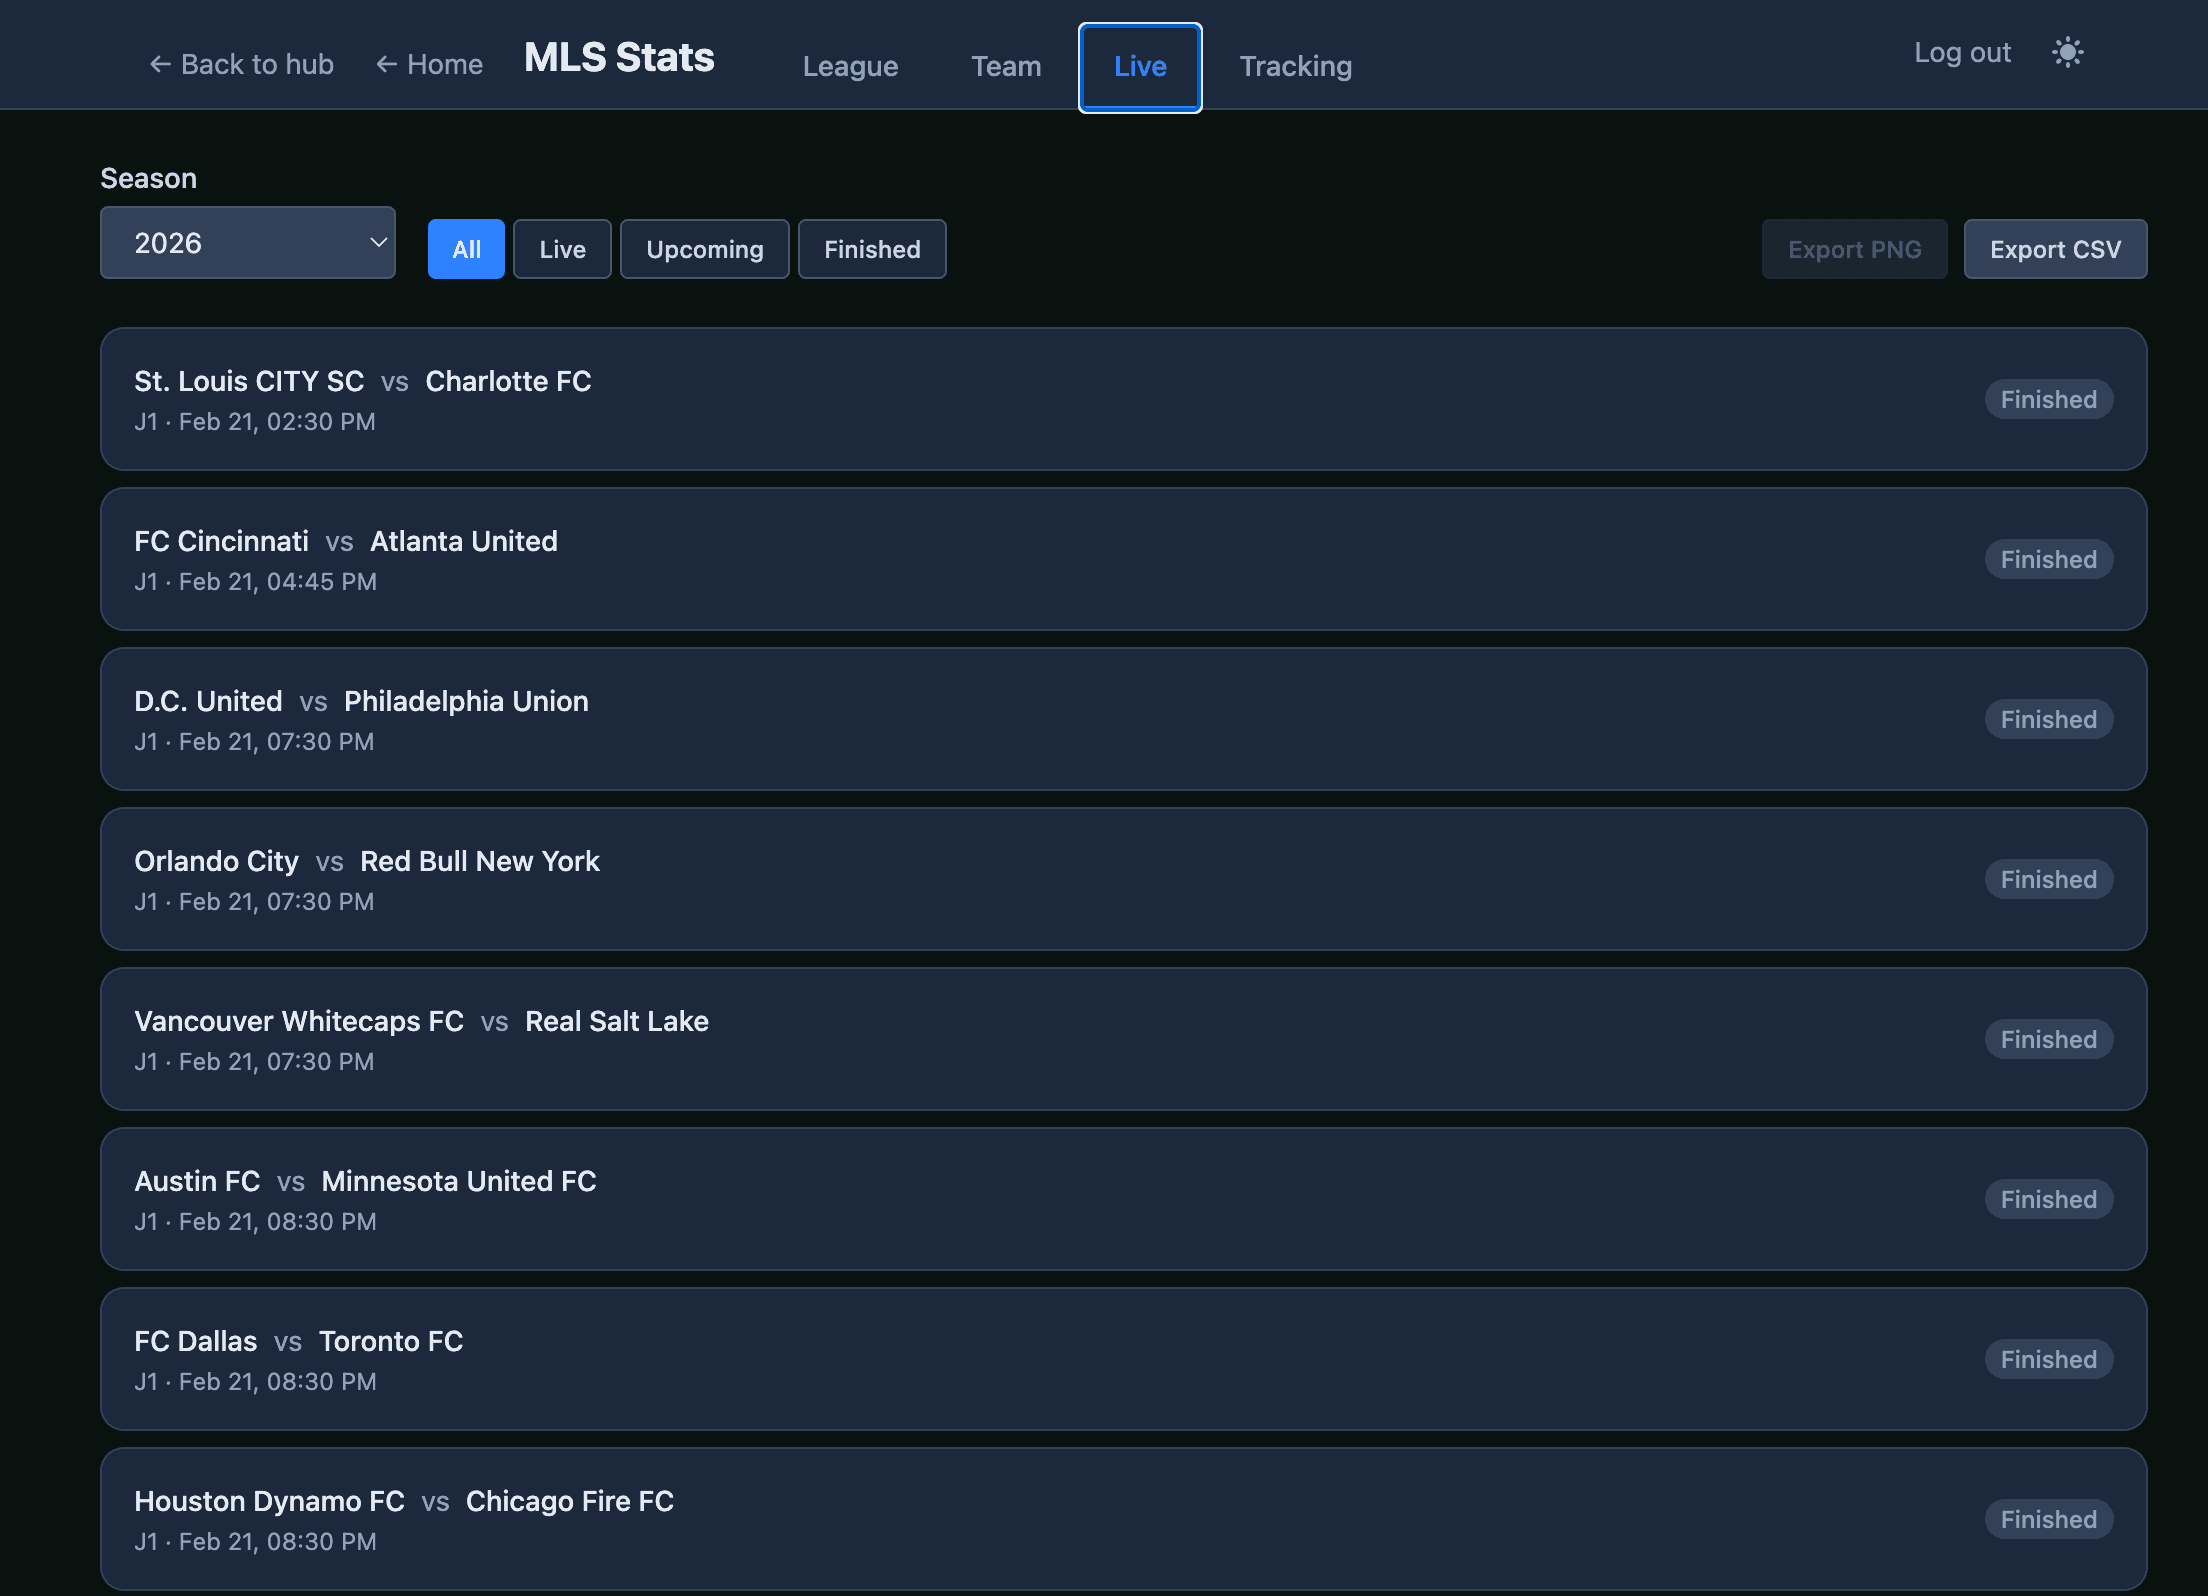Screen dimensions: 2208x1596
Task: Click the MLS Stats title
Action: click(619, 57)
